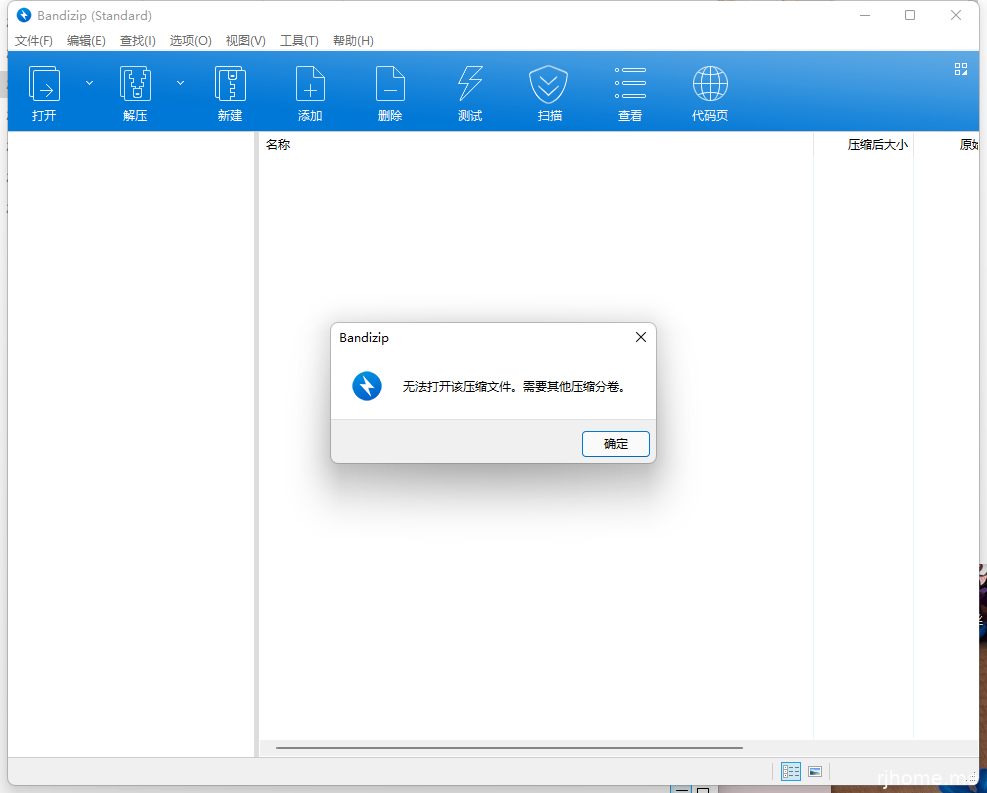Image resolution: width=987 pixels, height=793 pixels.
Task: Switch to details list view in status bar
Action: pyautogui.click(x=791, y=771)
